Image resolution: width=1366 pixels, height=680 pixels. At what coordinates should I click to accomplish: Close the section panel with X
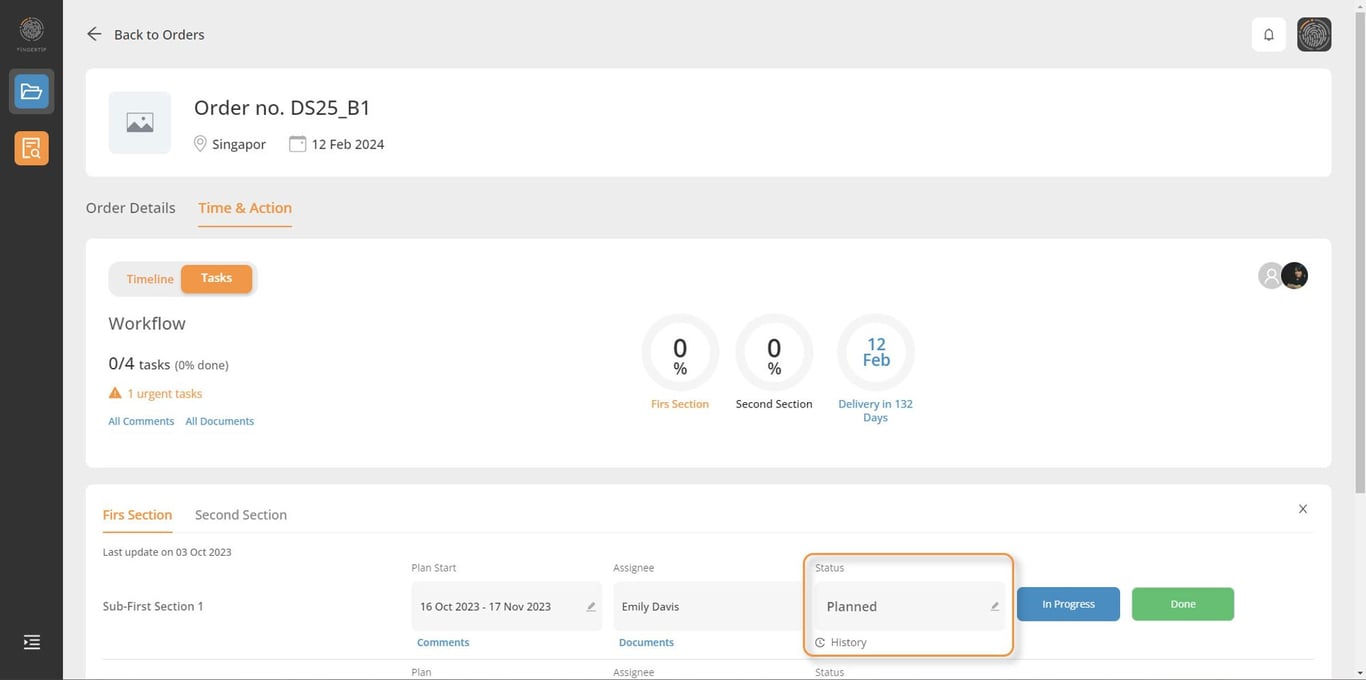(1303, 509)
